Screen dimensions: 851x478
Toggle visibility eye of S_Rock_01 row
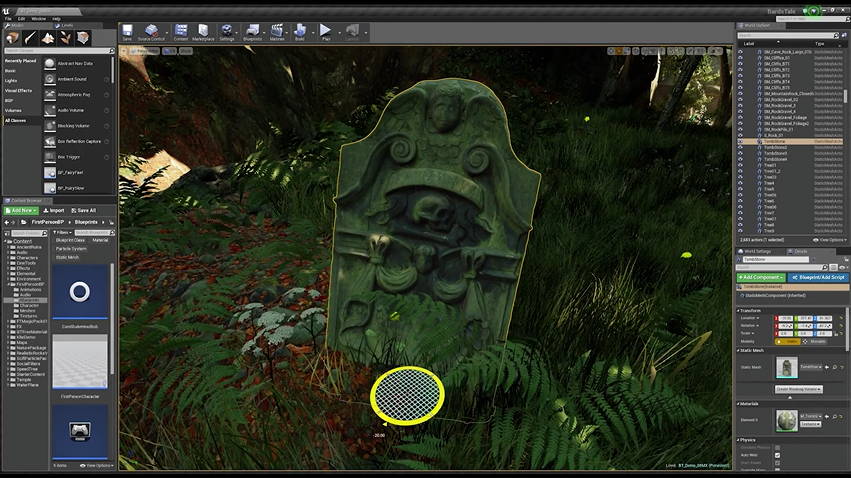tap(740, 135)
